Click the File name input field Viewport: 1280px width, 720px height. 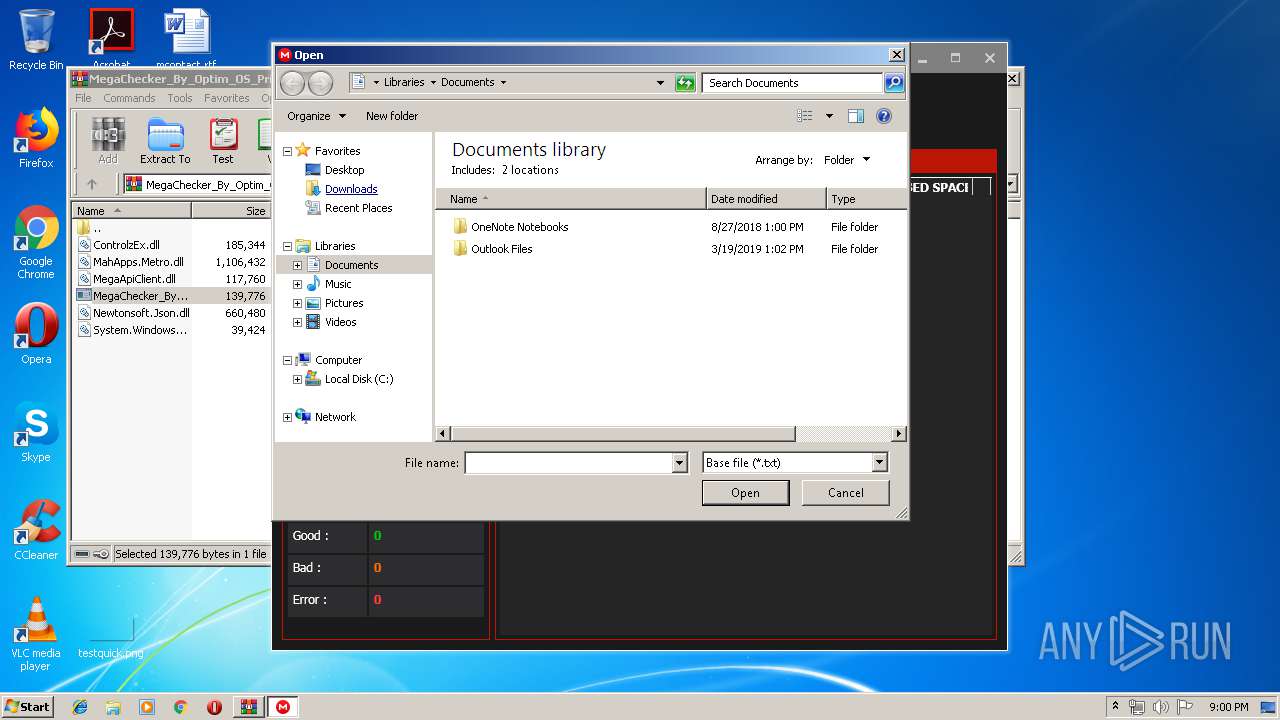point(568,463)
